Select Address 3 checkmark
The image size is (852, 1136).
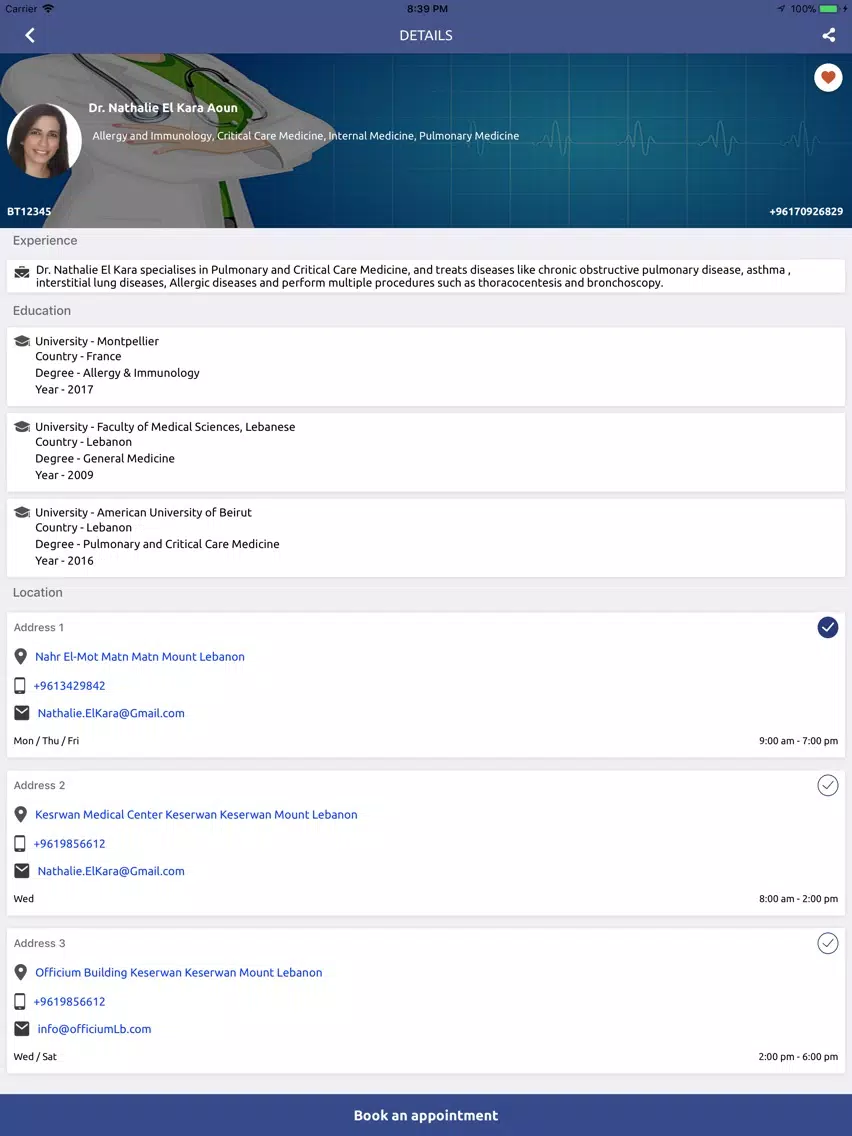[827, 943]
